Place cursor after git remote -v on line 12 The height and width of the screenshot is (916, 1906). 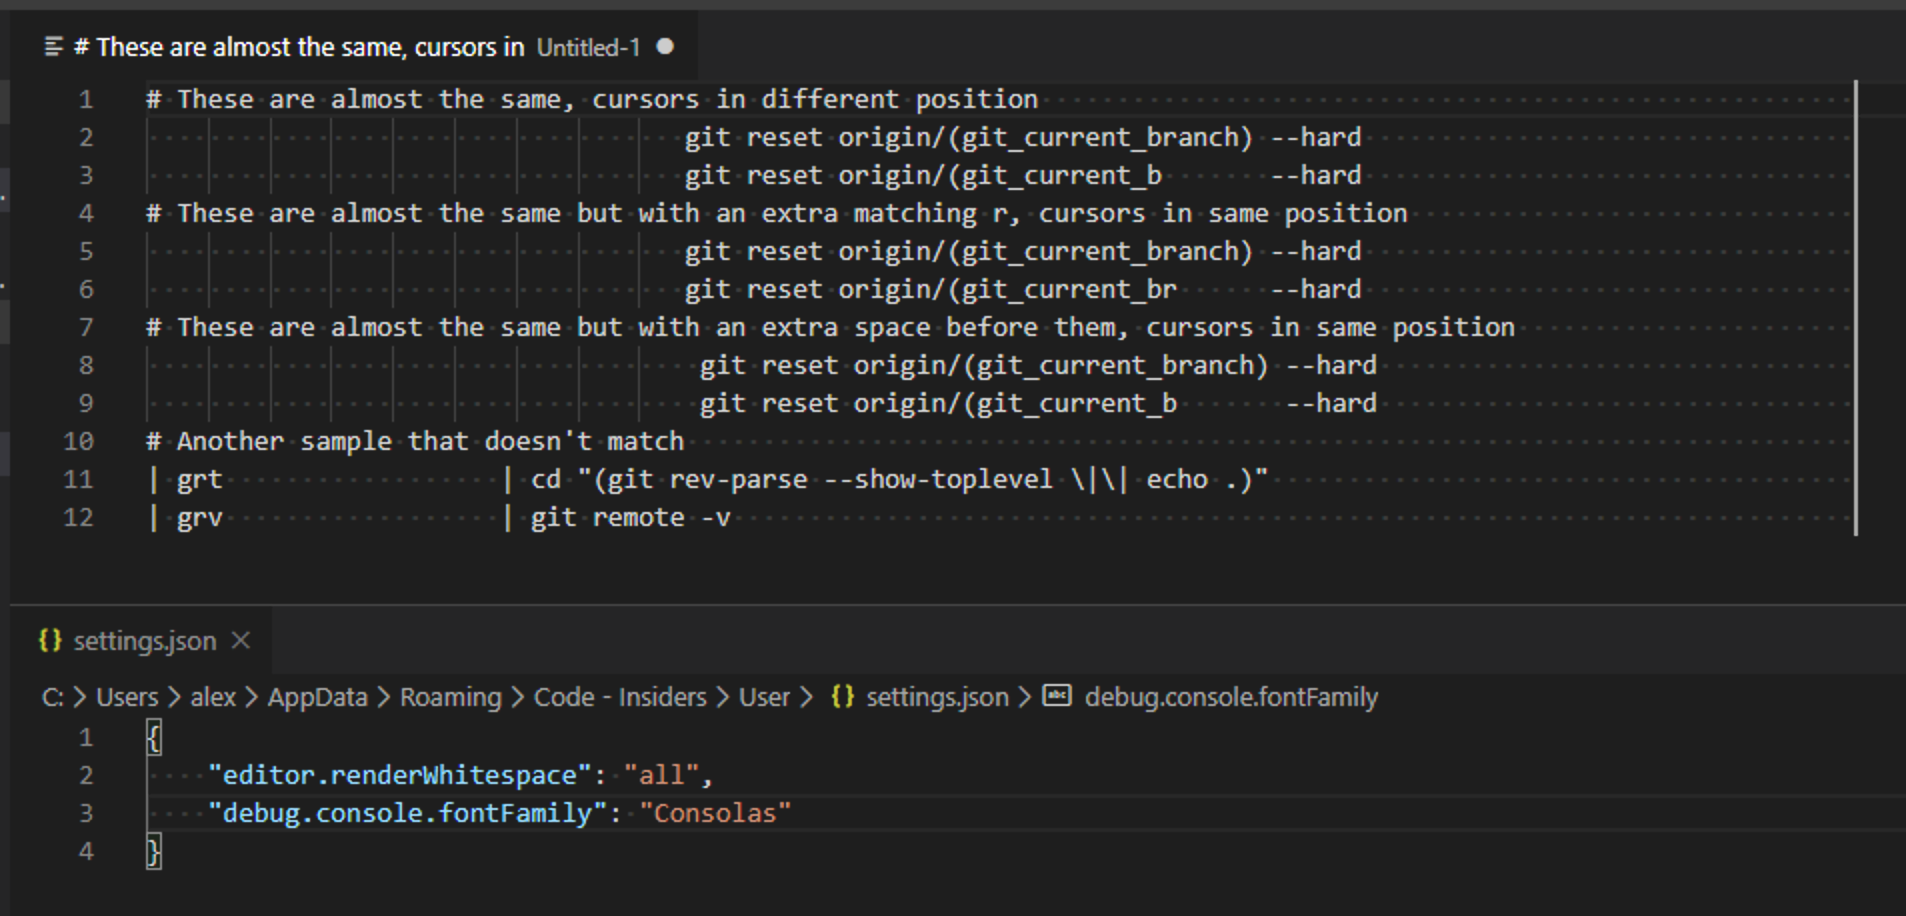coord(733,517)
